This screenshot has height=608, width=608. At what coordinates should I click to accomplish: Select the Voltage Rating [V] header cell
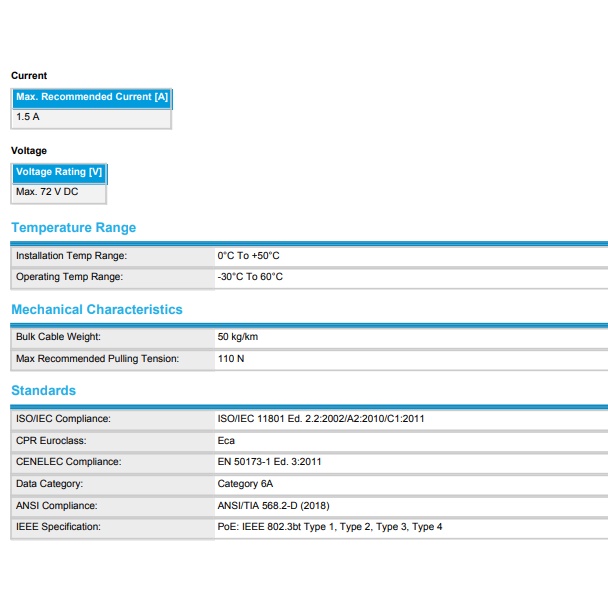(x=59, y=172)
